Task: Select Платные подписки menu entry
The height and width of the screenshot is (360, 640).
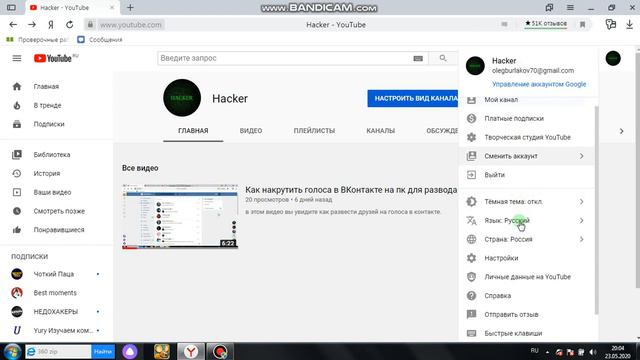Action: click(x=527, y=118)
